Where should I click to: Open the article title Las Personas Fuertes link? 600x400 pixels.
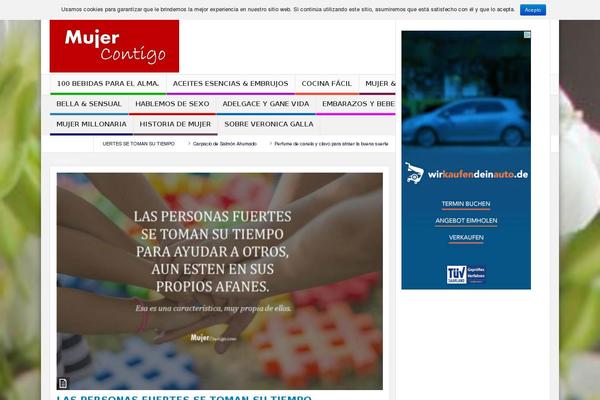point(184,398)
